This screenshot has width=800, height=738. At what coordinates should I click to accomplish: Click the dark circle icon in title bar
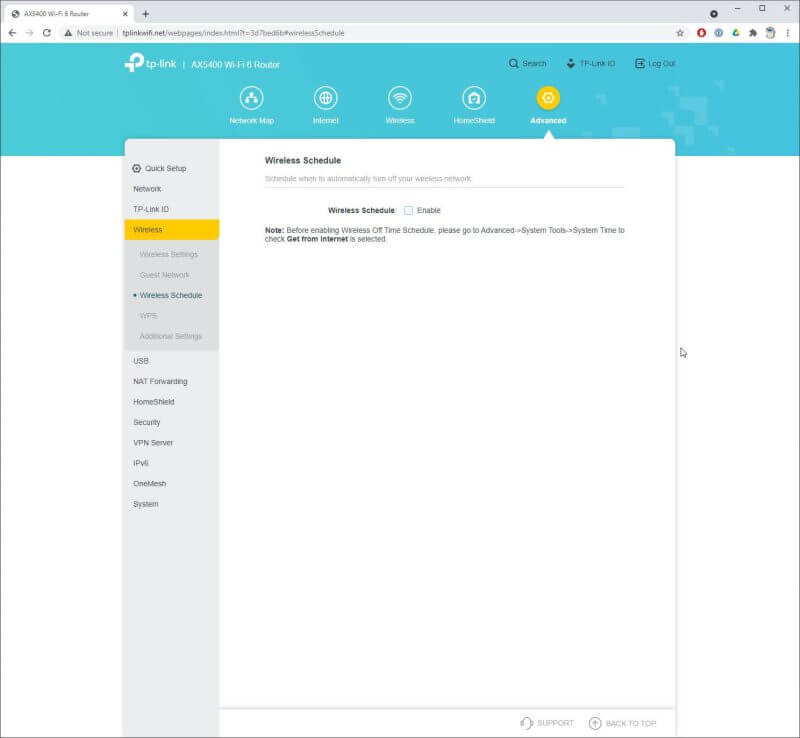point(714,14)
